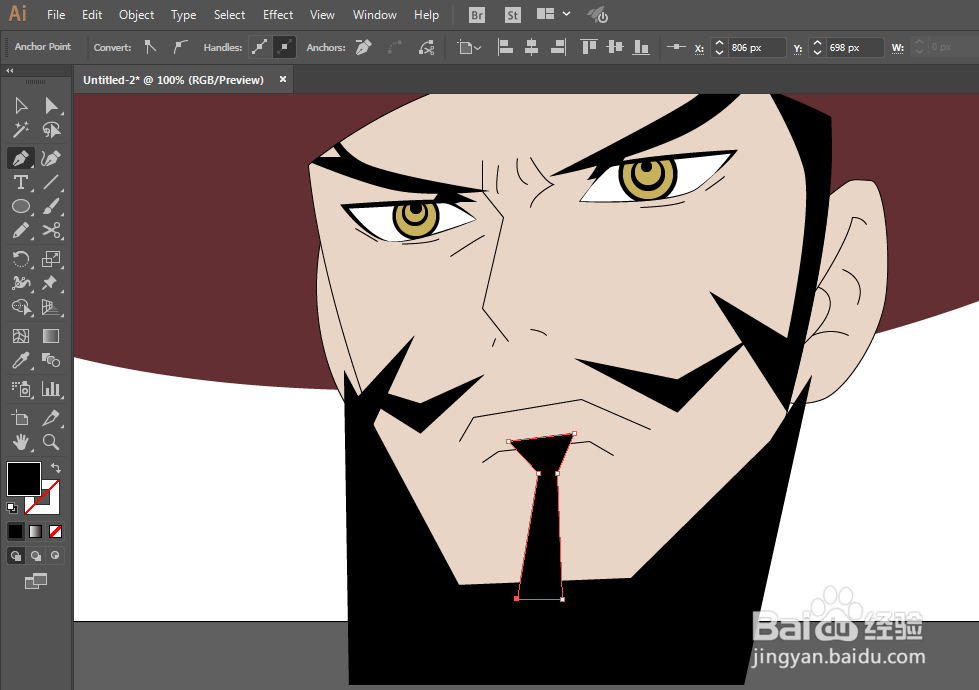The image size is (979, 690).
Task: Activate the Slice tool
Action: click(x=51, y=418)
